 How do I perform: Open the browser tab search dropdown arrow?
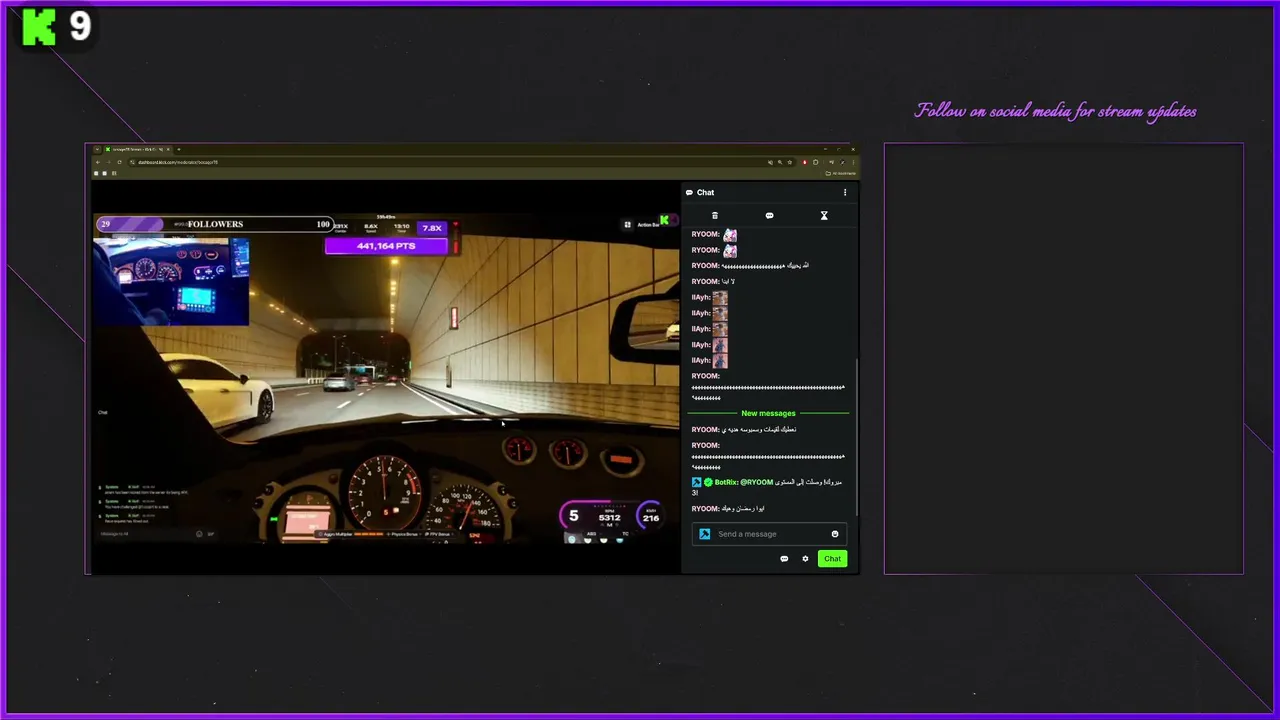point(96,150)
